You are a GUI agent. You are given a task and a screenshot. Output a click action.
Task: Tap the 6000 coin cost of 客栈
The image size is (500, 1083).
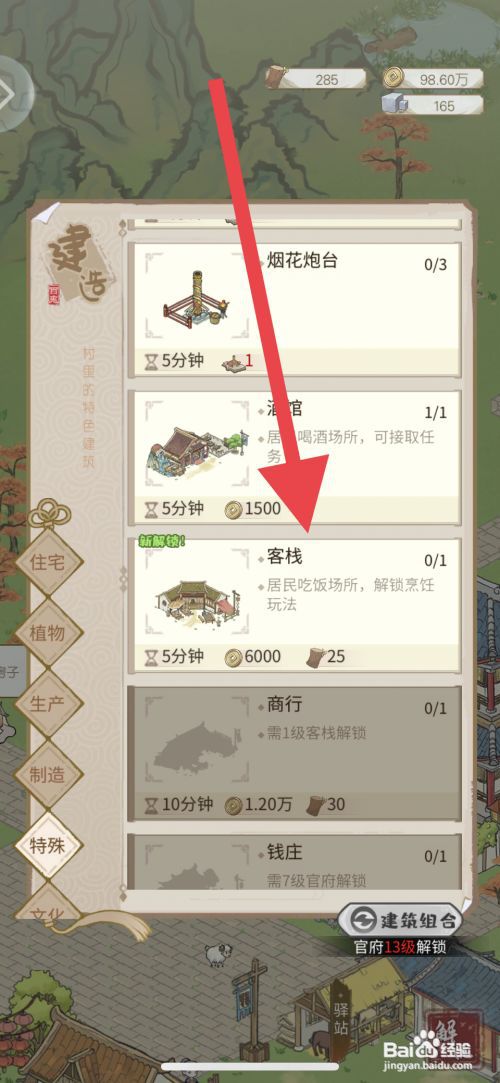[x=253, y=656]
